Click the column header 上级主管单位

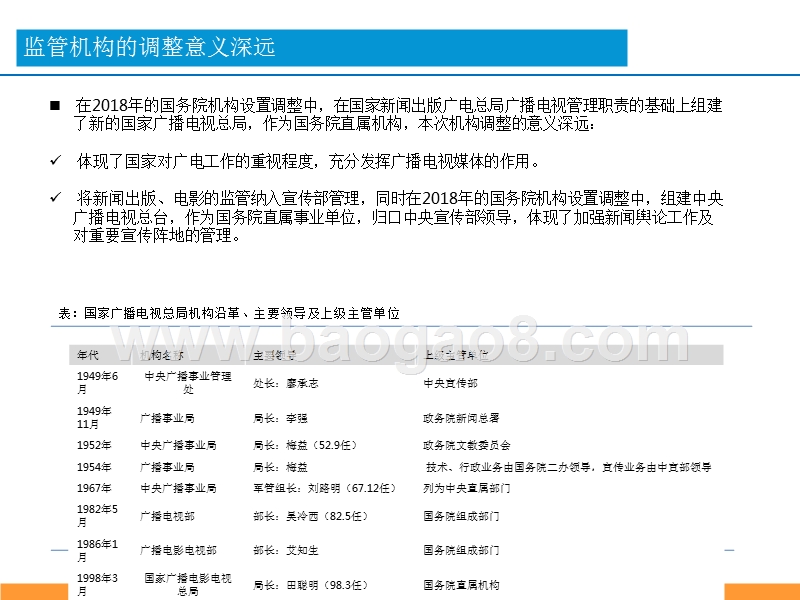[456, 355]
